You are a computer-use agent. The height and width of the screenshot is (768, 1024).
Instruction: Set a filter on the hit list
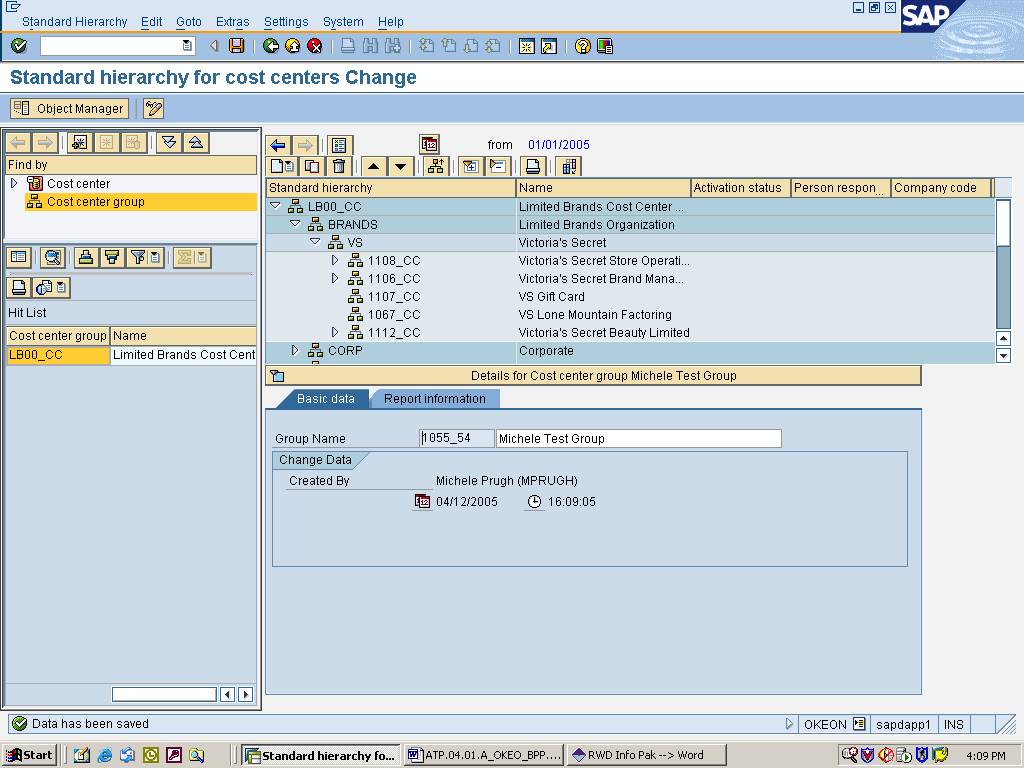pos(138,257)
